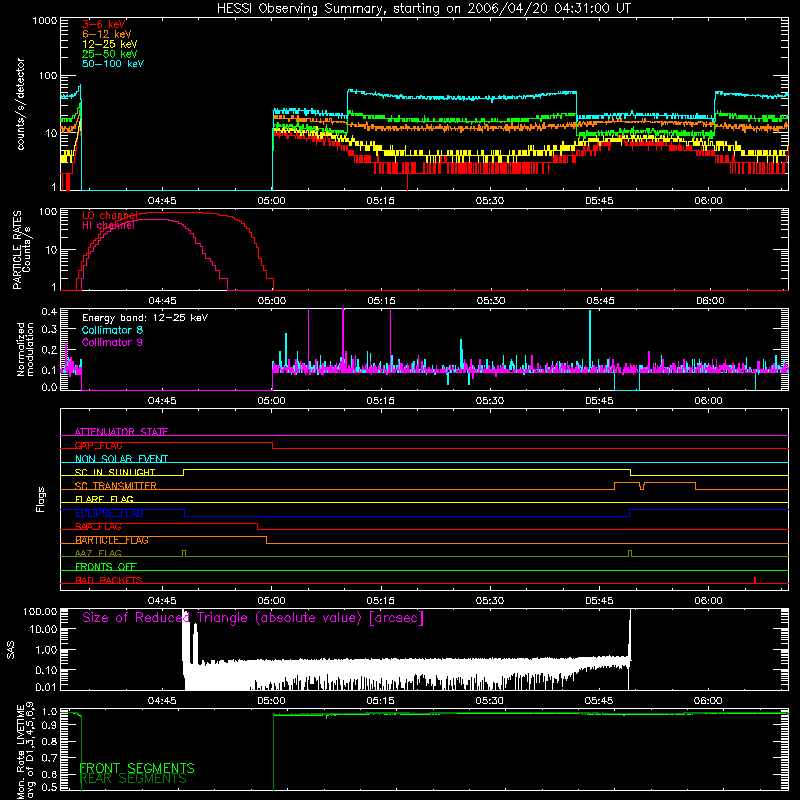800x800 pixels.
Task: Pick the green 25-50 keV legend entry
Action: click(110, 54)
